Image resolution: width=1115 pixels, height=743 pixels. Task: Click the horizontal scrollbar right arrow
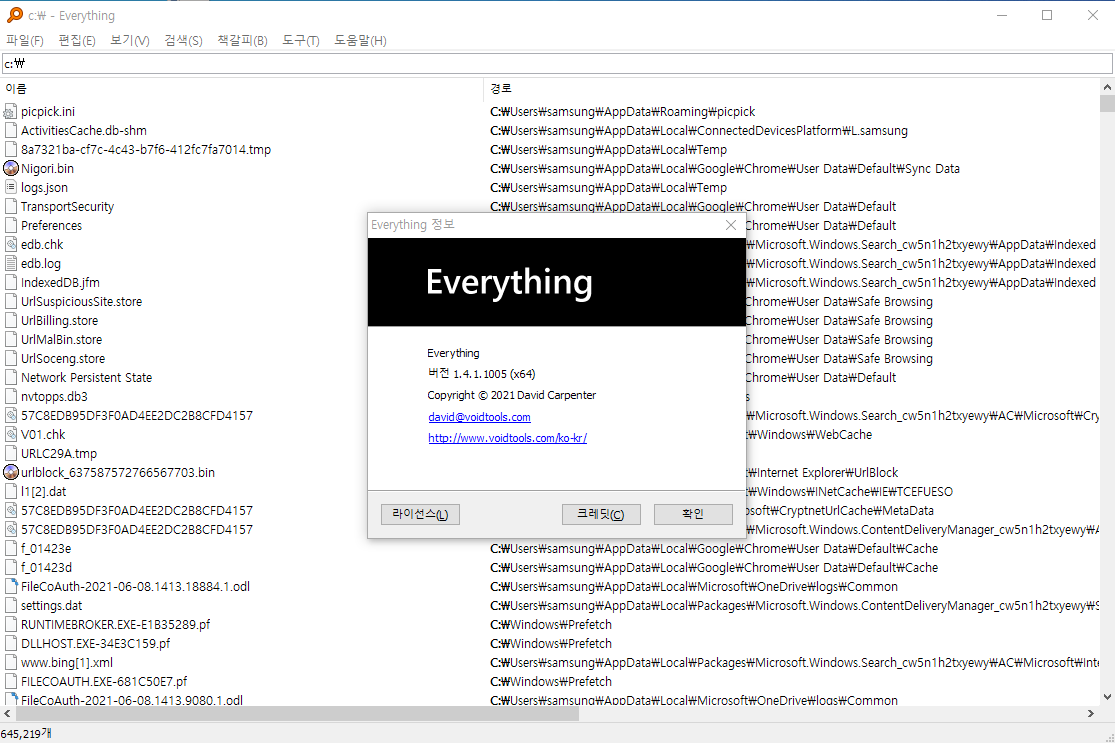click(x=1091, y=713)
